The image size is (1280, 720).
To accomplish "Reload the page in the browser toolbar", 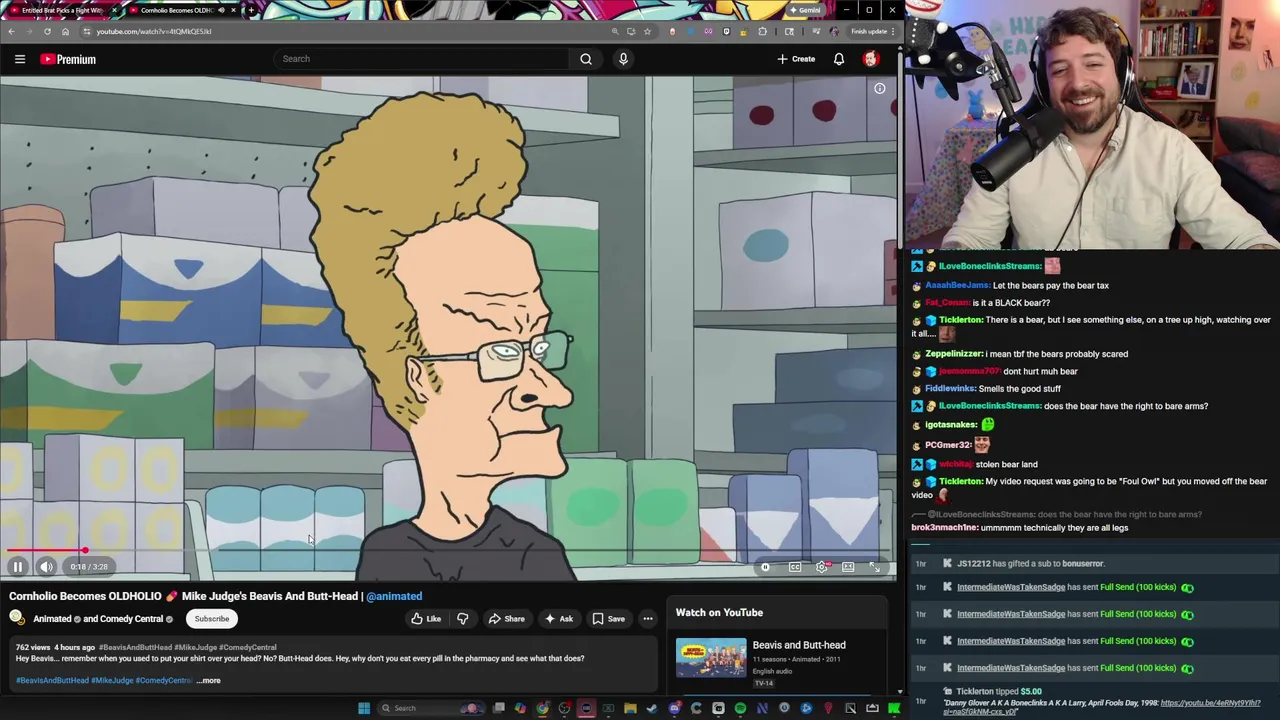I will pos(47,31).
